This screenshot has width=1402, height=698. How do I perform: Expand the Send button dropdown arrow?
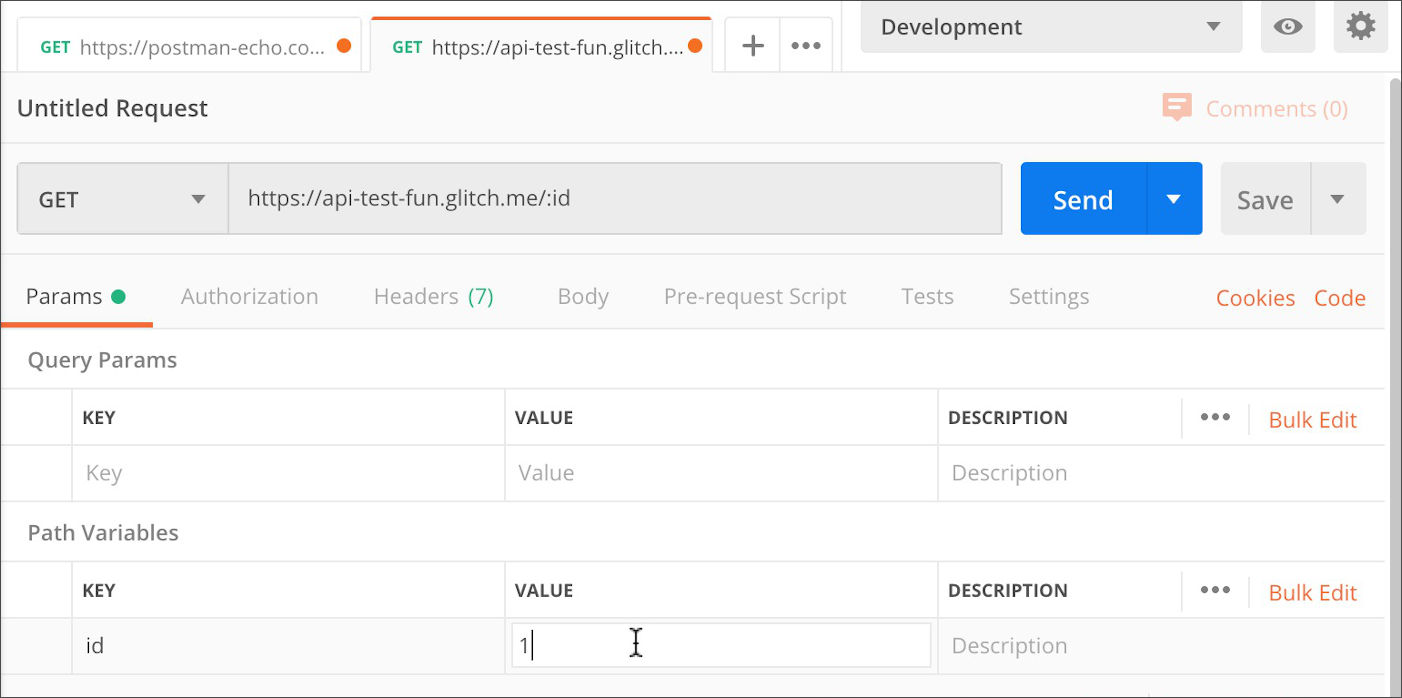(x=1174, y=199)
